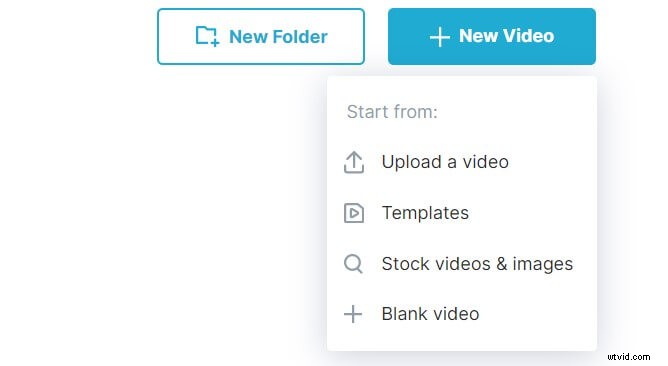668x366 pixels.
Task: Click the upload arrow icon
Action: [x=354, y=162]
